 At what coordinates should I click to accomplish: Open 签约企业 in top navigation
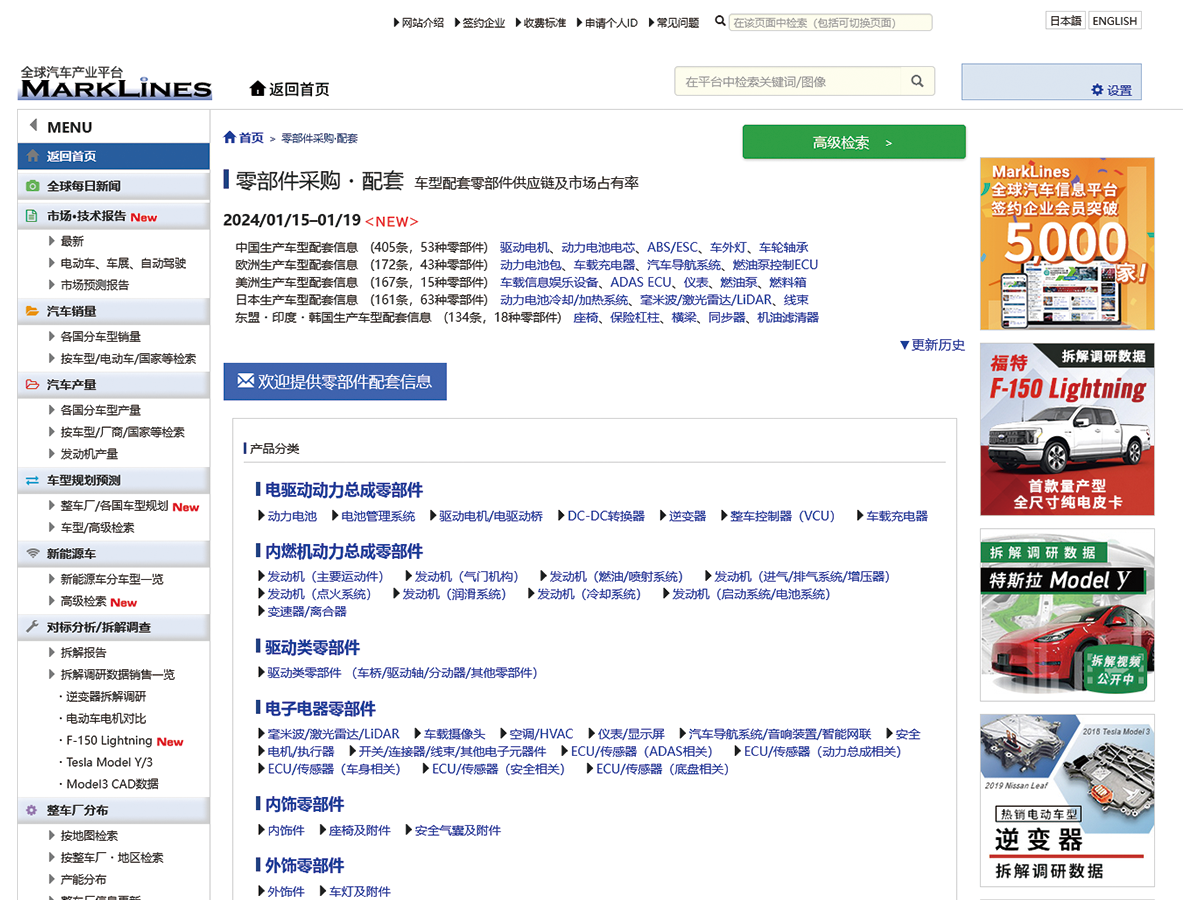tap(483, 22)
